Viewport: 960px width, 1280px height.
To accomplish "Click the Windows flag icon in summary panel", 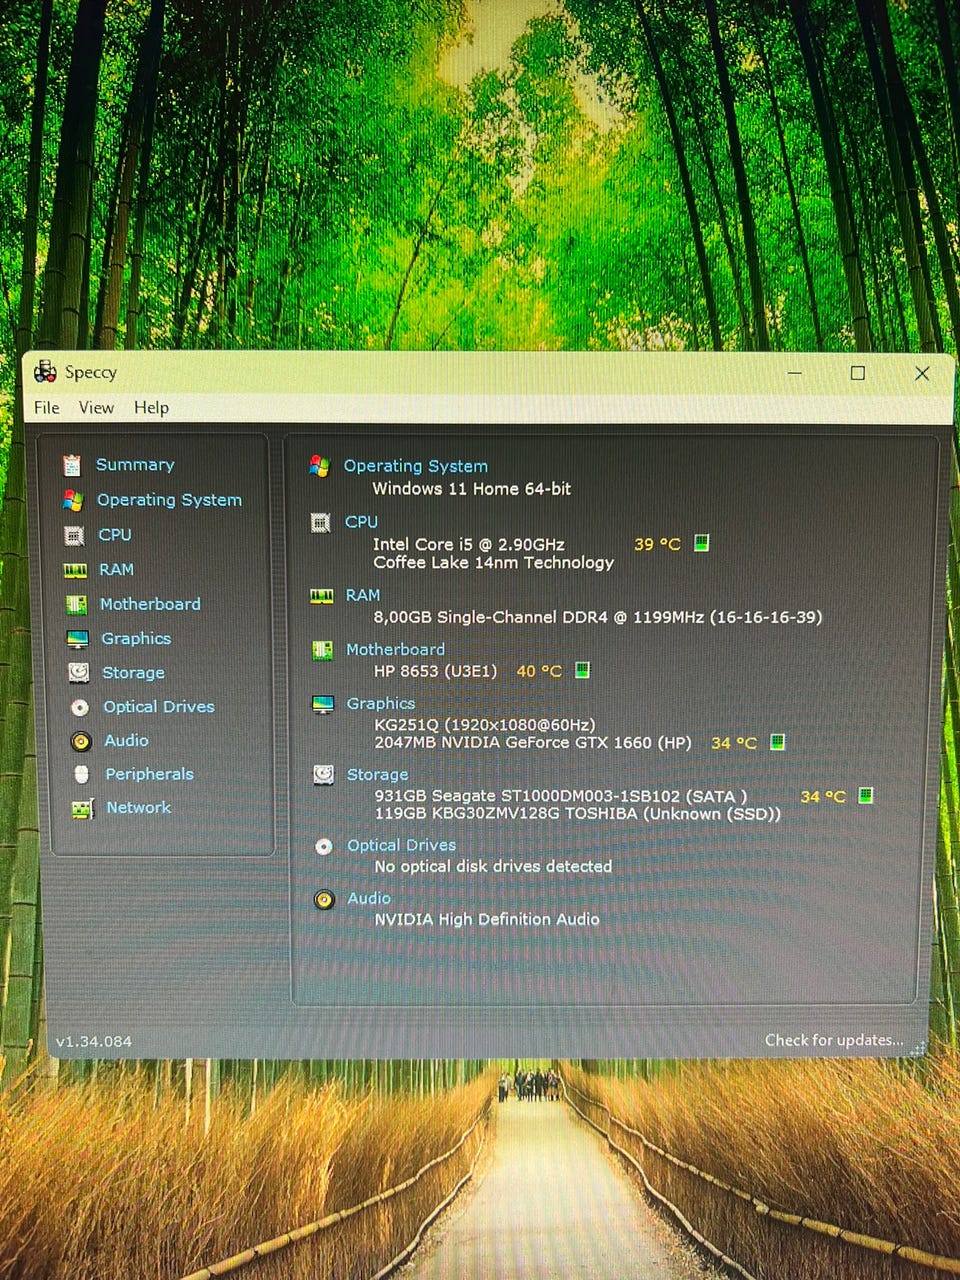I will [319, 466].
